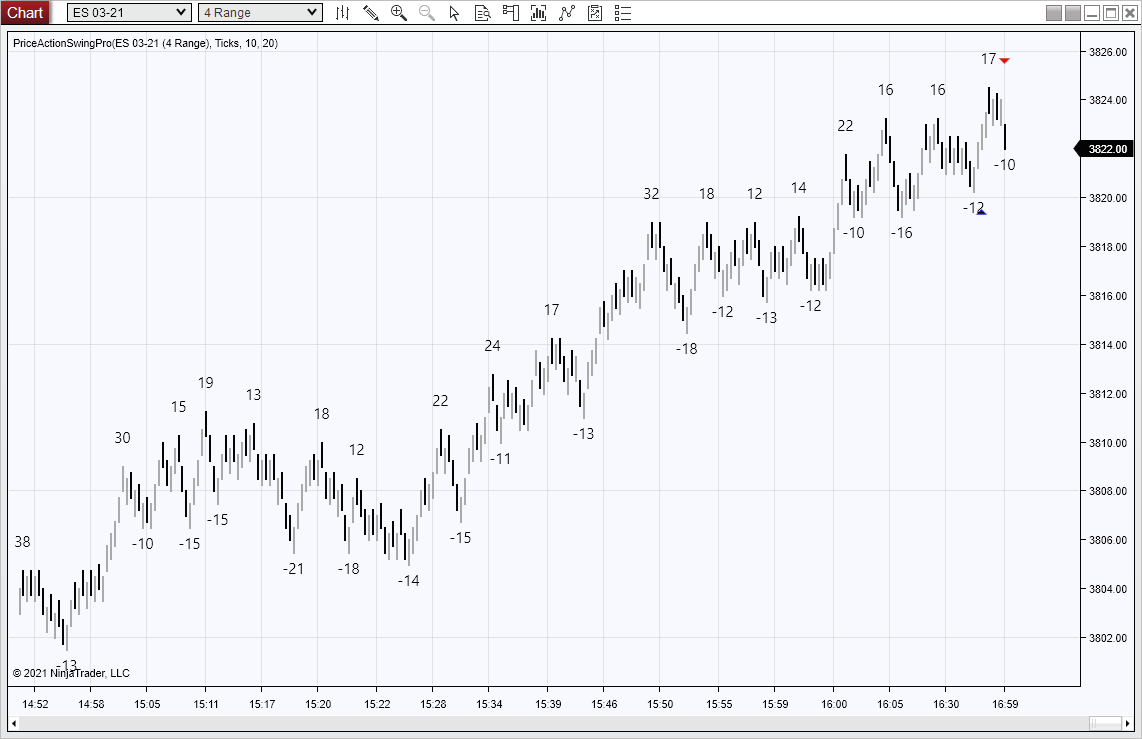Select the swing label 14
1142x739 pixels.
799,188
